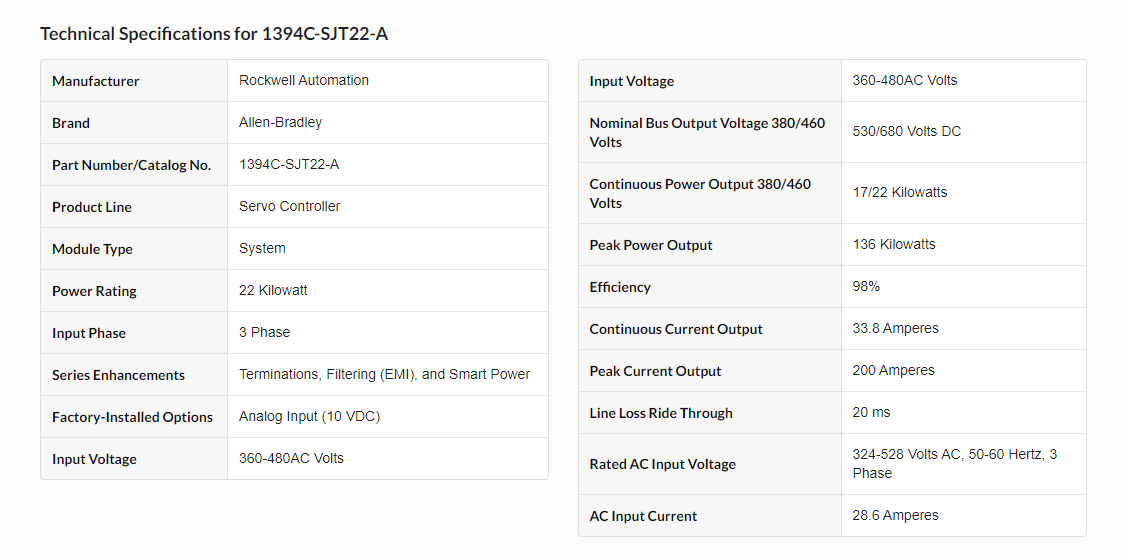Click the Line Loss Ride Through label
1126x558 pixels.
click(x=661, y=413)
